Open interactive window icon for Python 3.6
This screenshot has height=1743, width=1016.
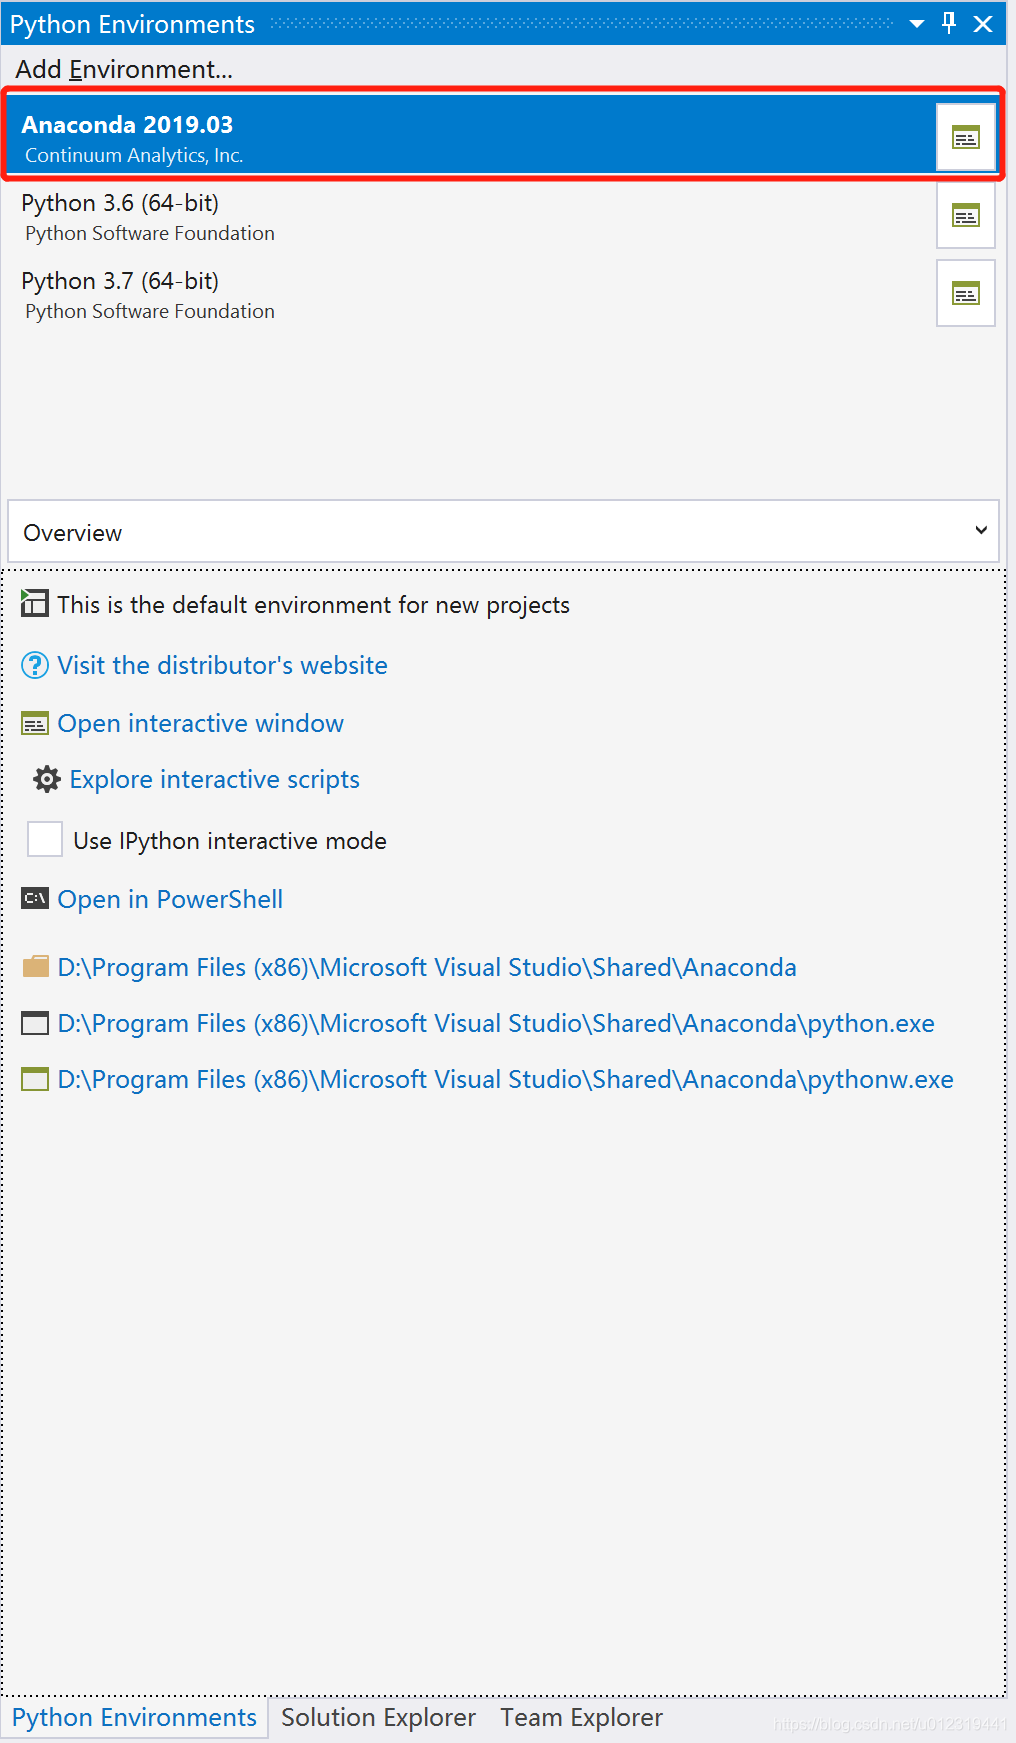point(965,216)
